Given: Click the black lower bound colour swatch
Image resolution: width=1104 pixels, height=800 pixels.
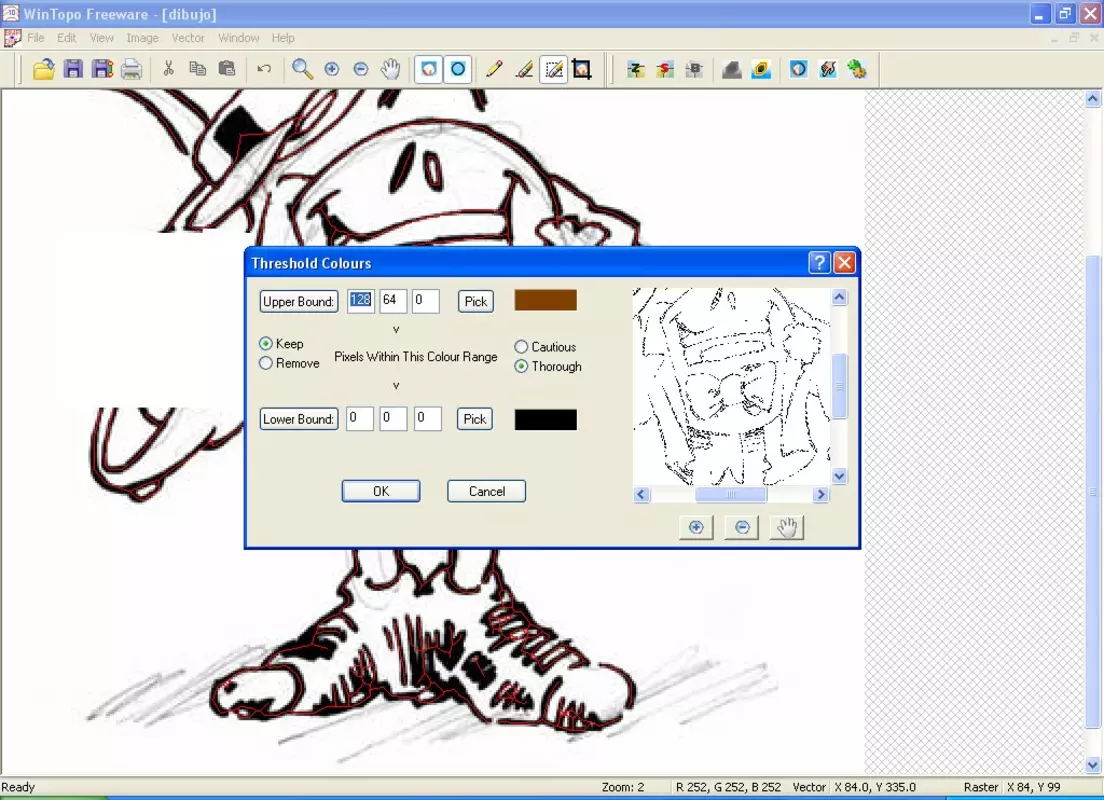Looking at the screenshot, I should [546, 420].
